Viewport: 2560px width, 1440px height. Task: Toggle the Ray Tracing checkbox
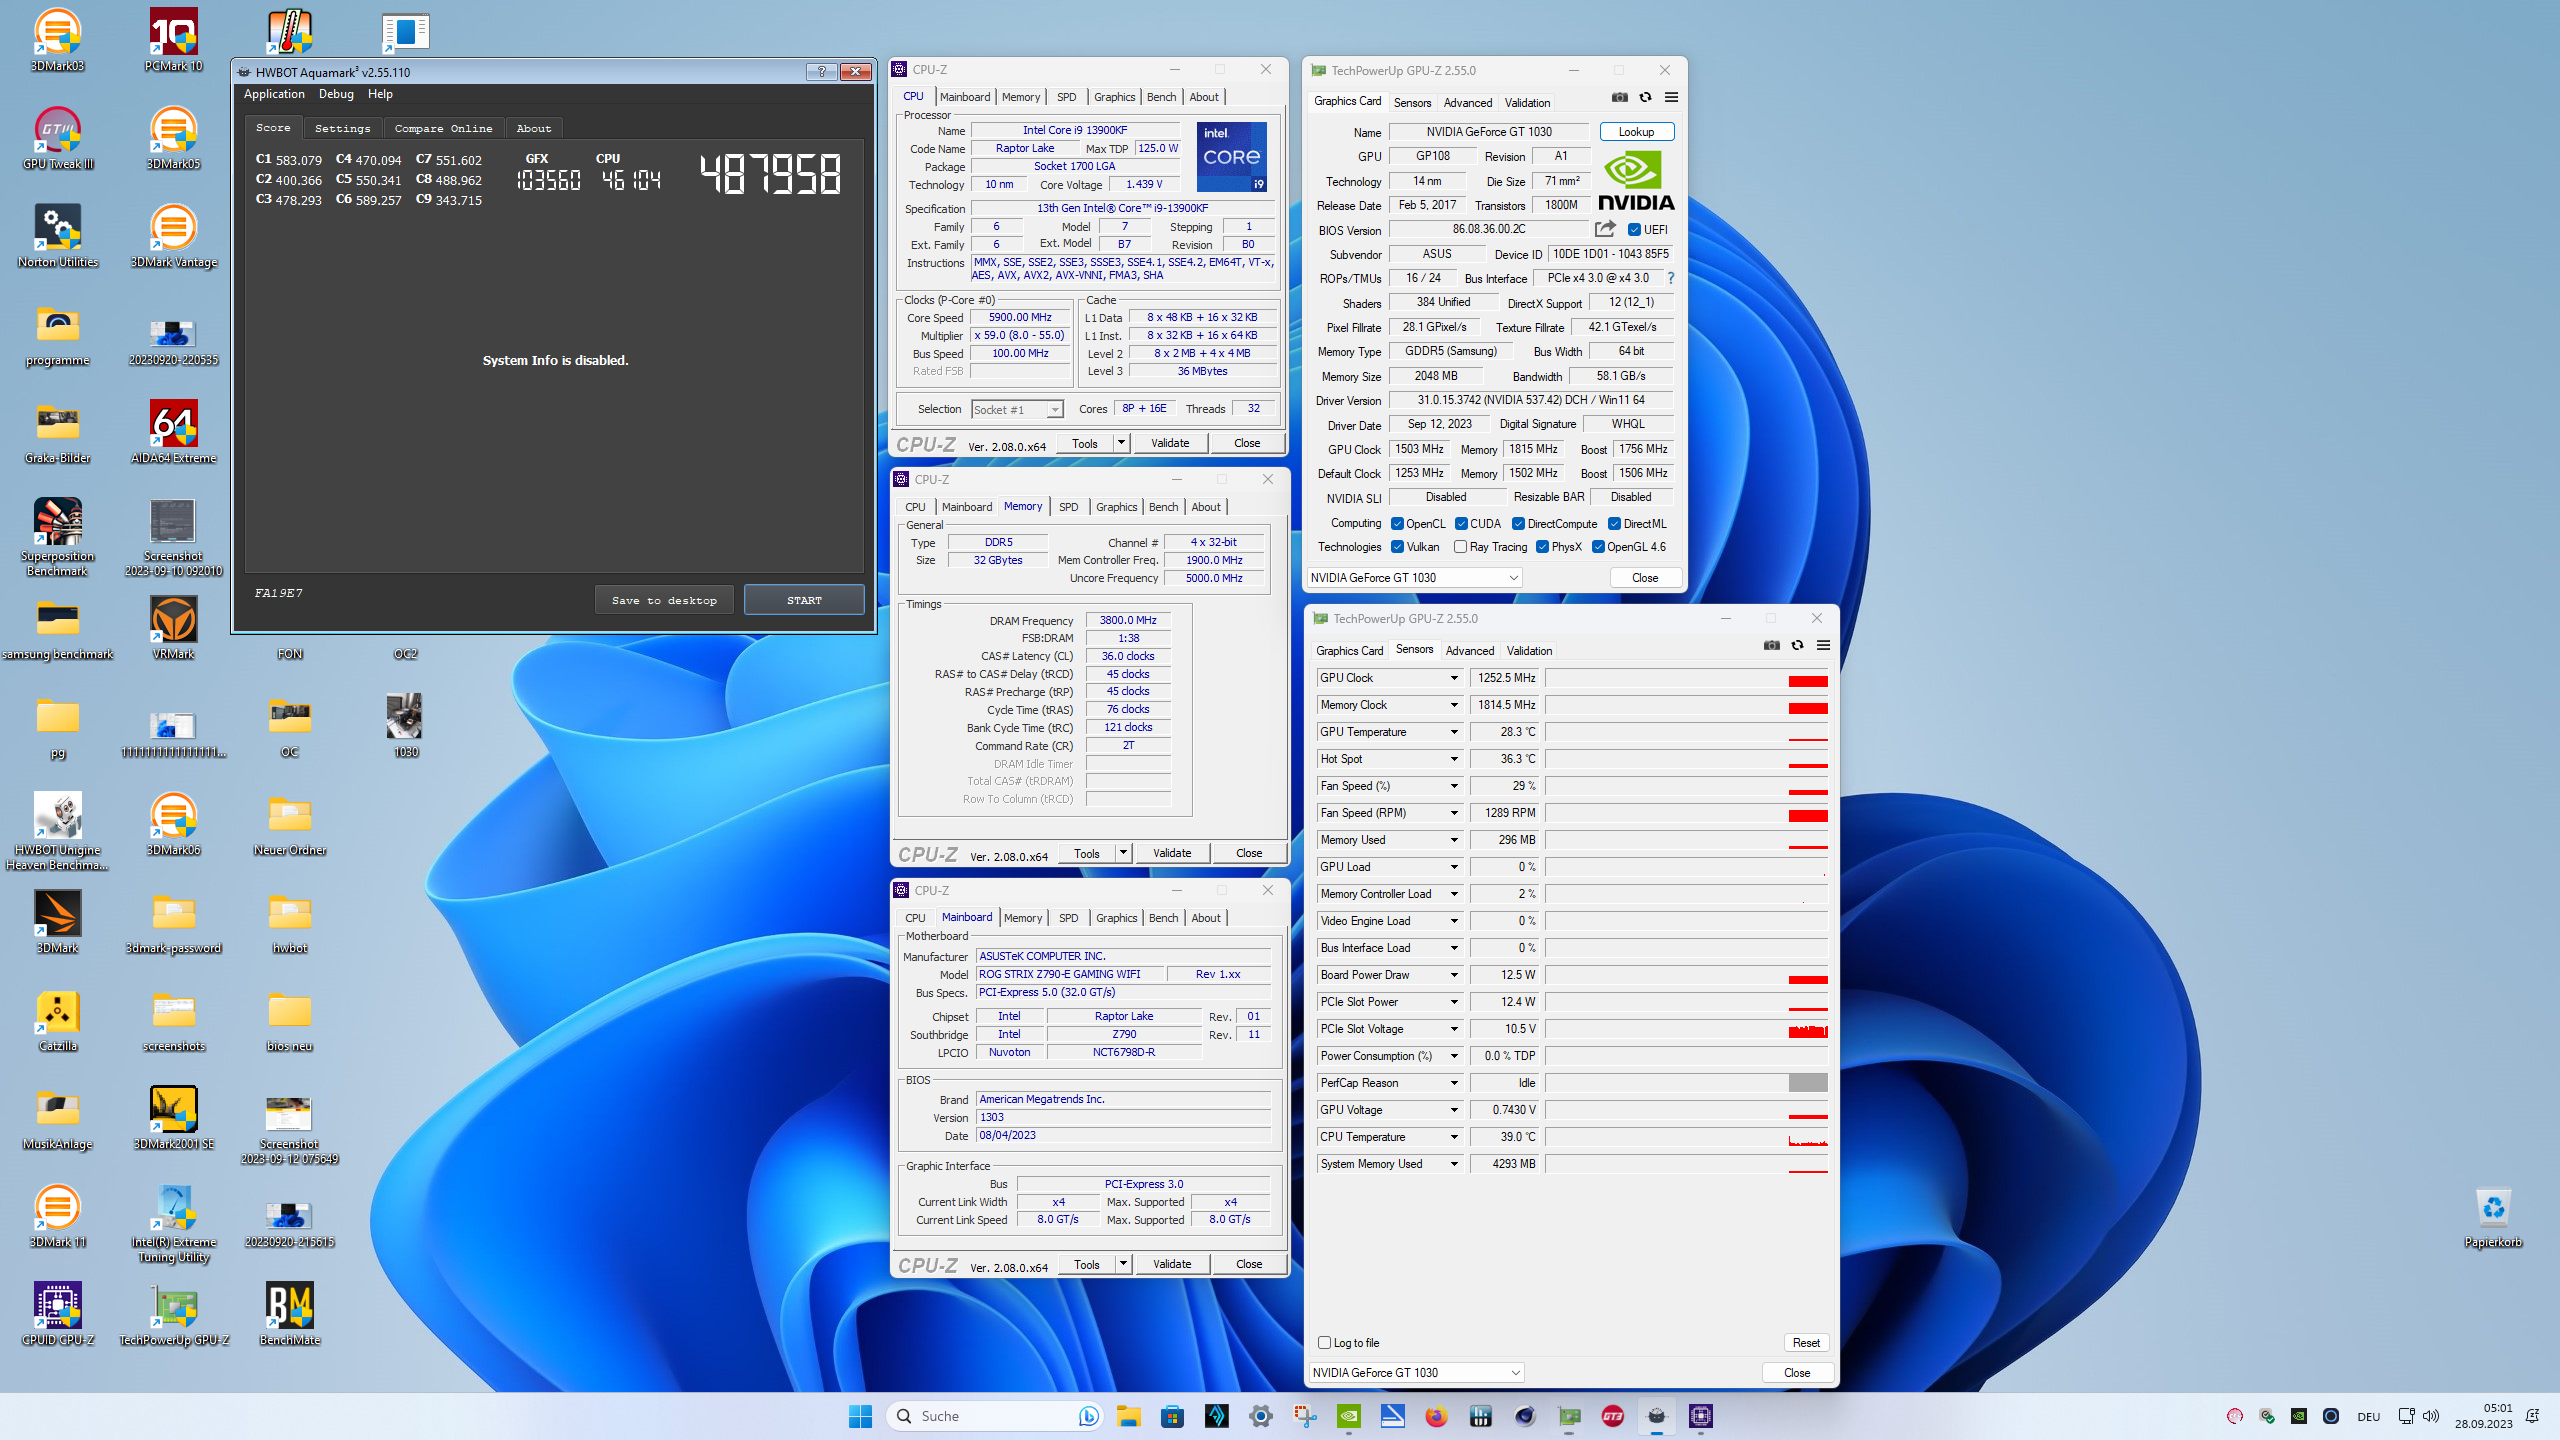pyautogui.click(x=1460, y=547)
